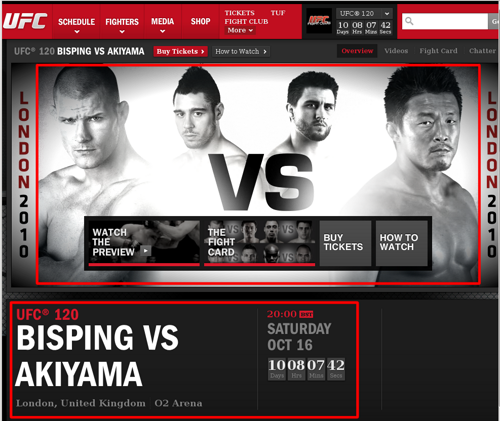The image size is (500, 421).
Task: Open the More dropdown in header
Action: (x=240, y=30)
